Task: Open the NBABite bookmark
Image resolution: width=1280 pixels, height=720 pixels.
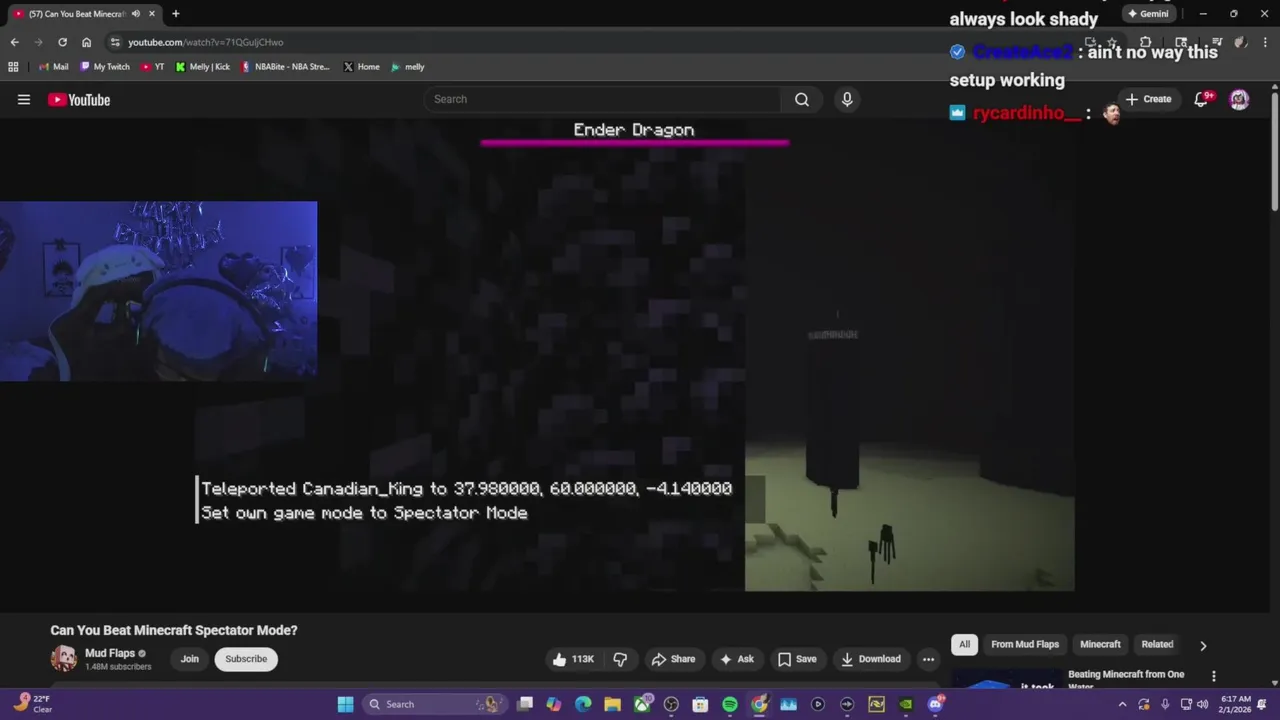Action: [x=285, y=67]
